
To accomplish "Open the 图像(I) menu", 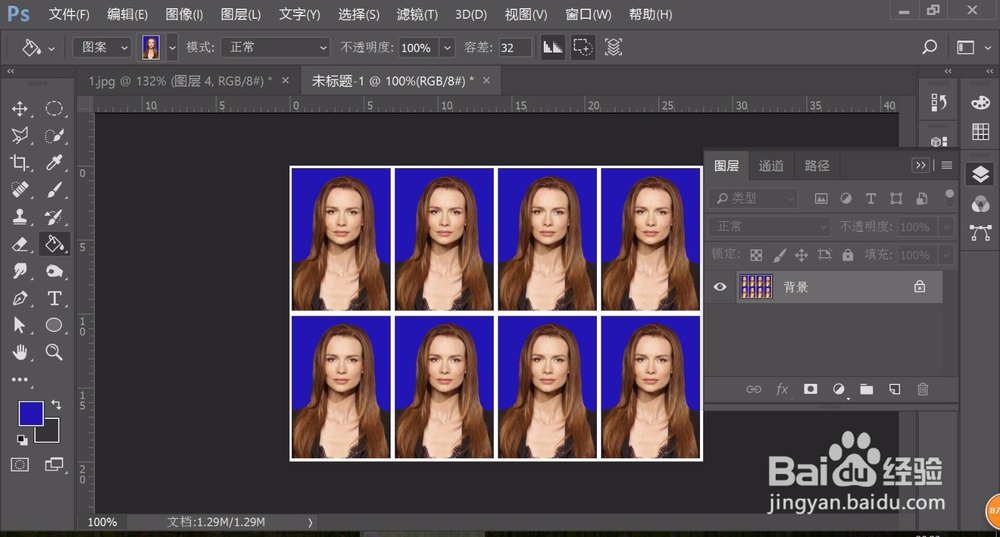I will click(x=184, y=14).
